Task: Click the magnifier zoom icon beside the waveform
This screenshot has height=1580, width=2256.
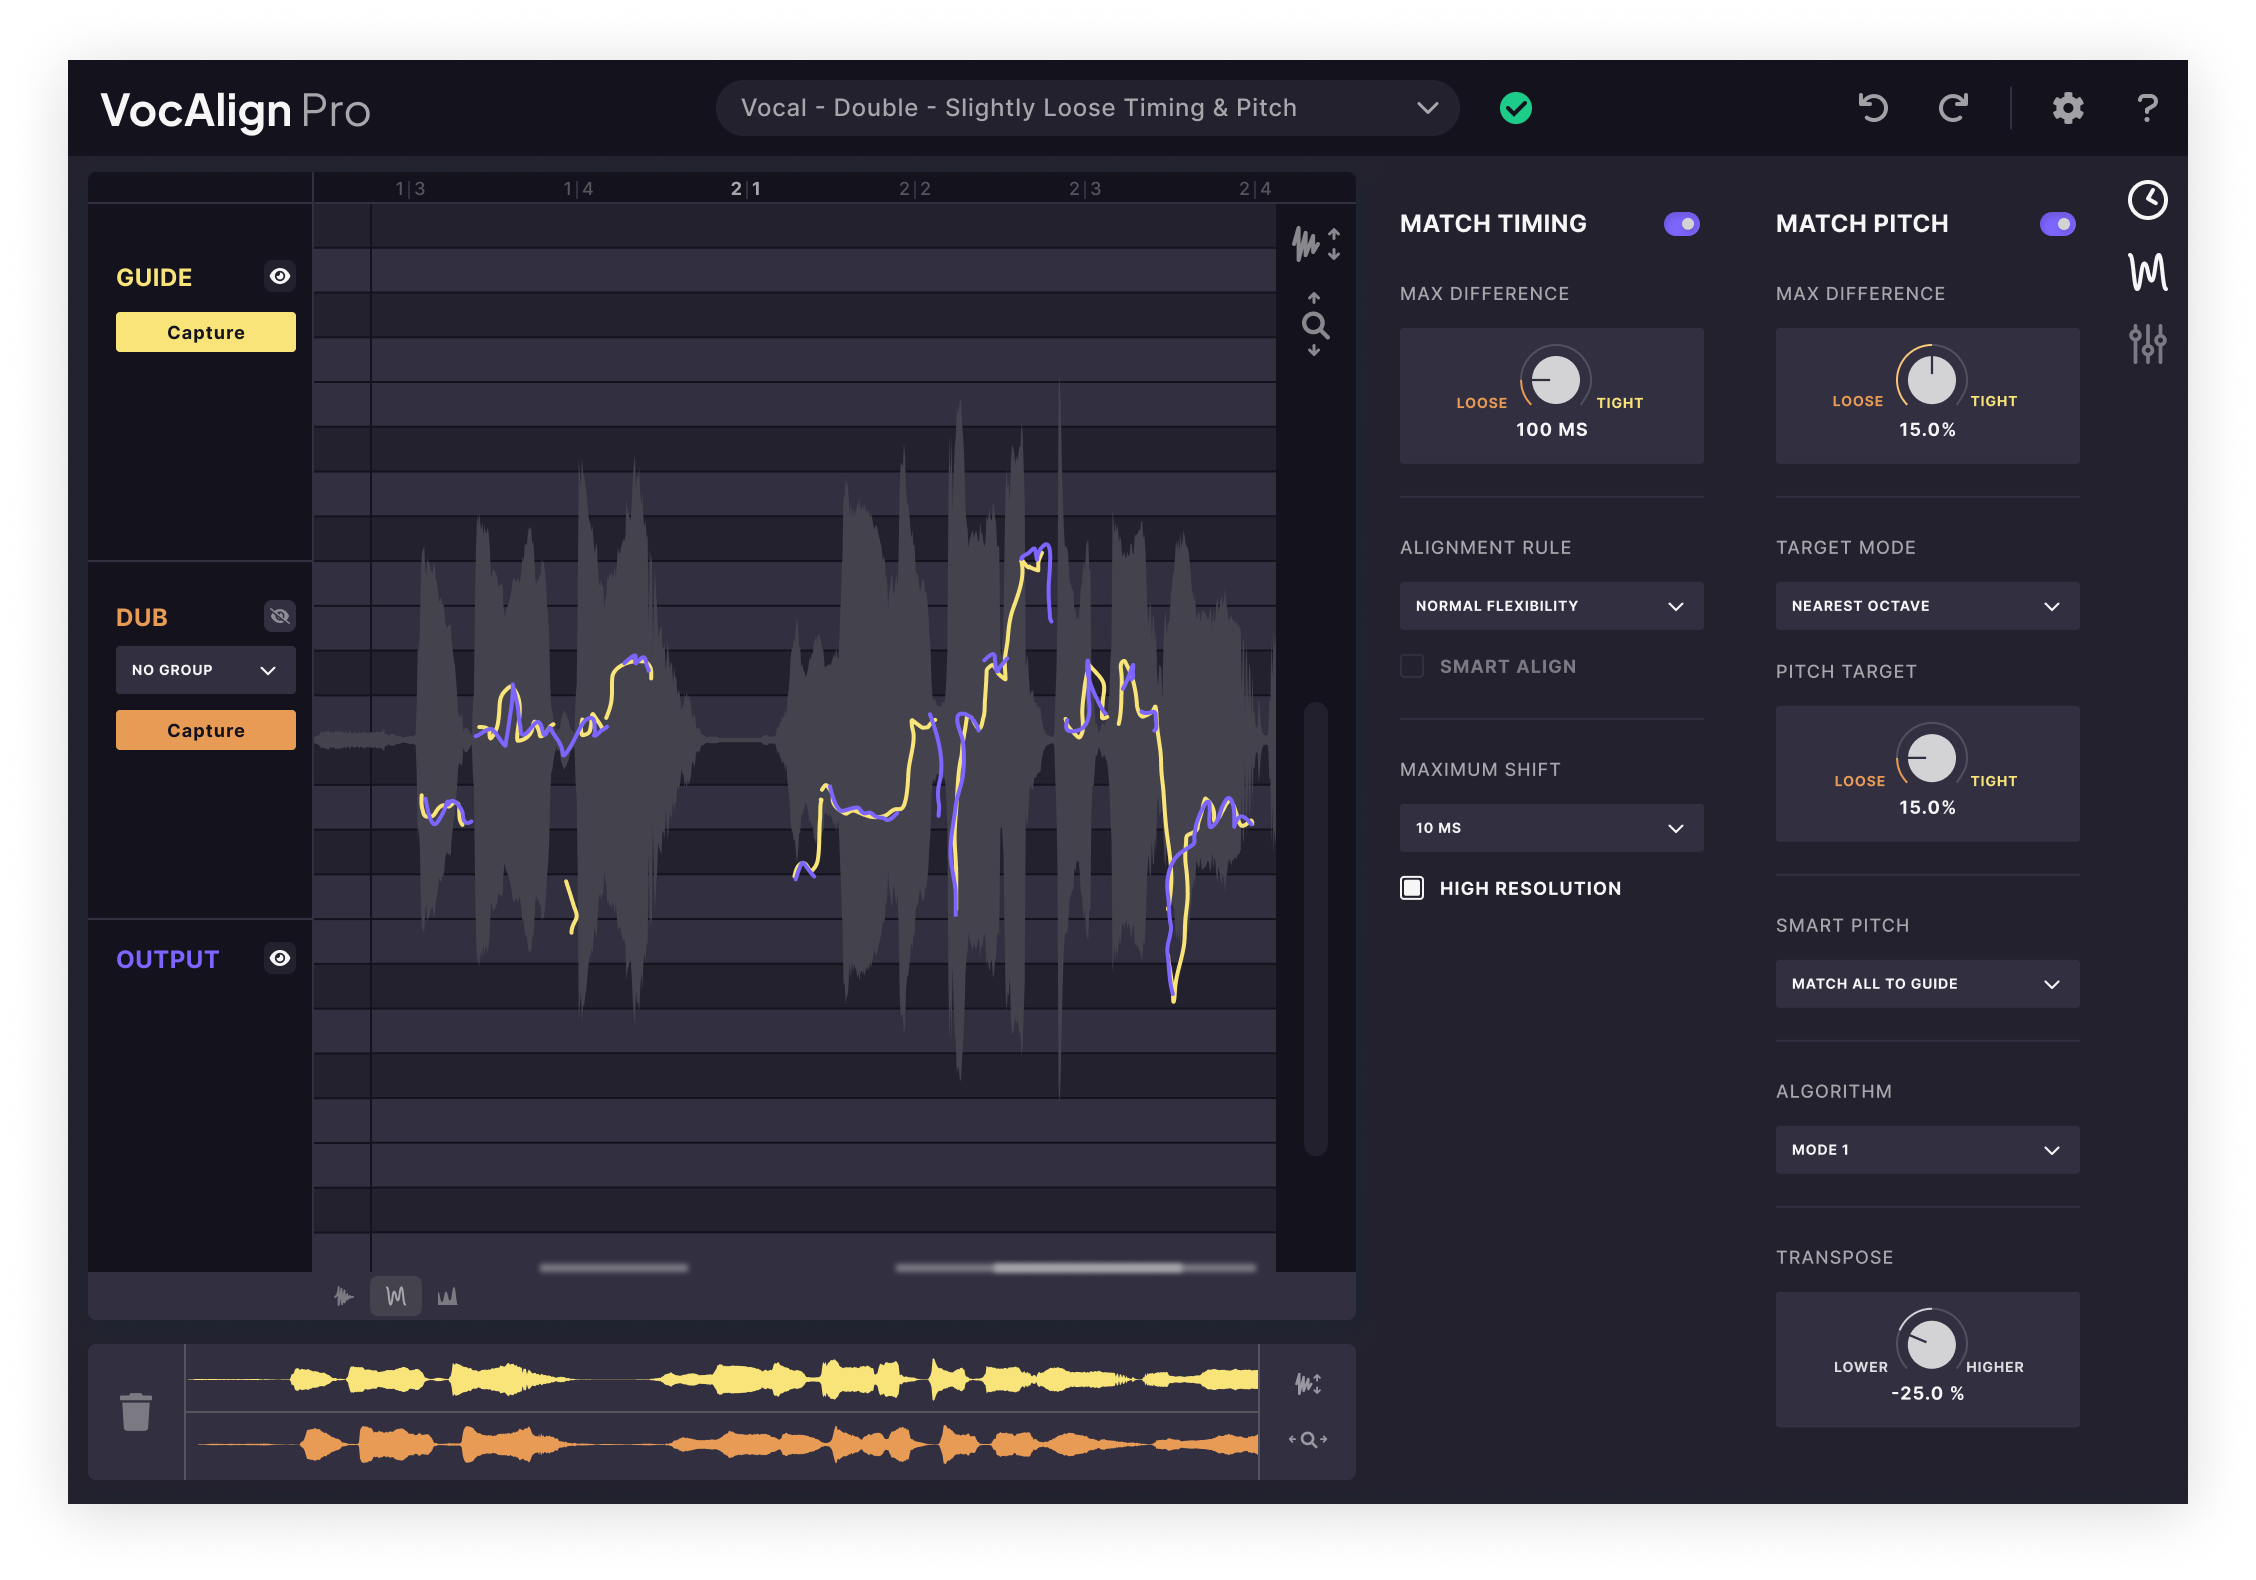Action: tap(1315, 322)
